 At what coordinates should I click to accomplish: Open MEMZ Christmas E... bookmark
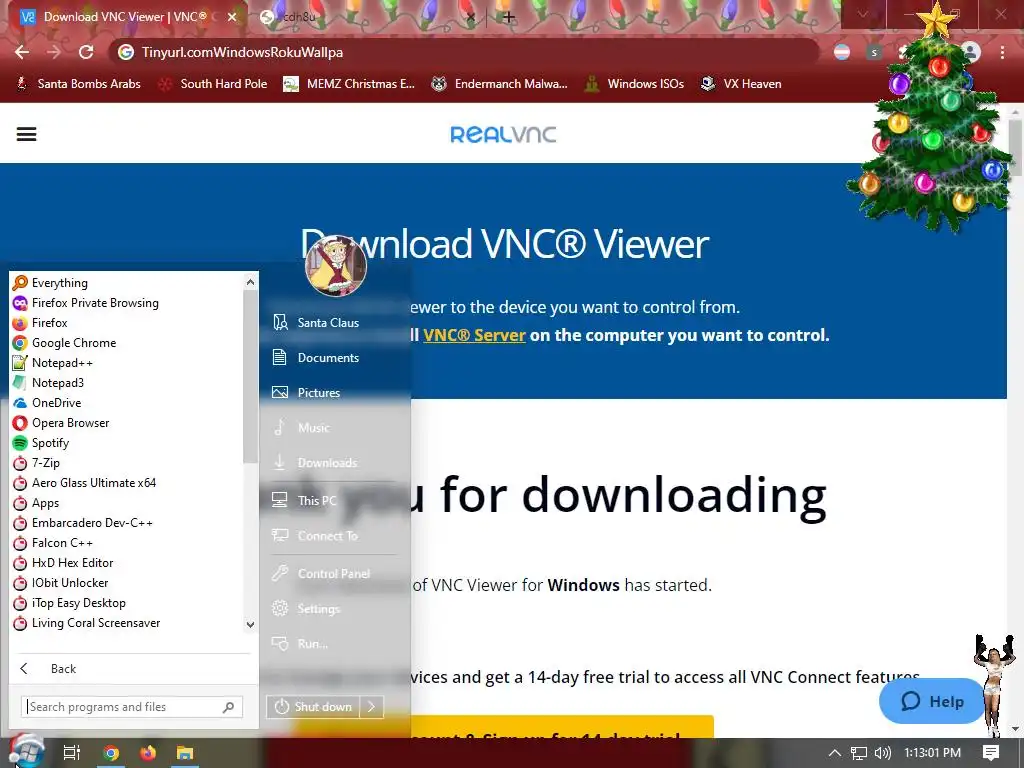[349, 84]
